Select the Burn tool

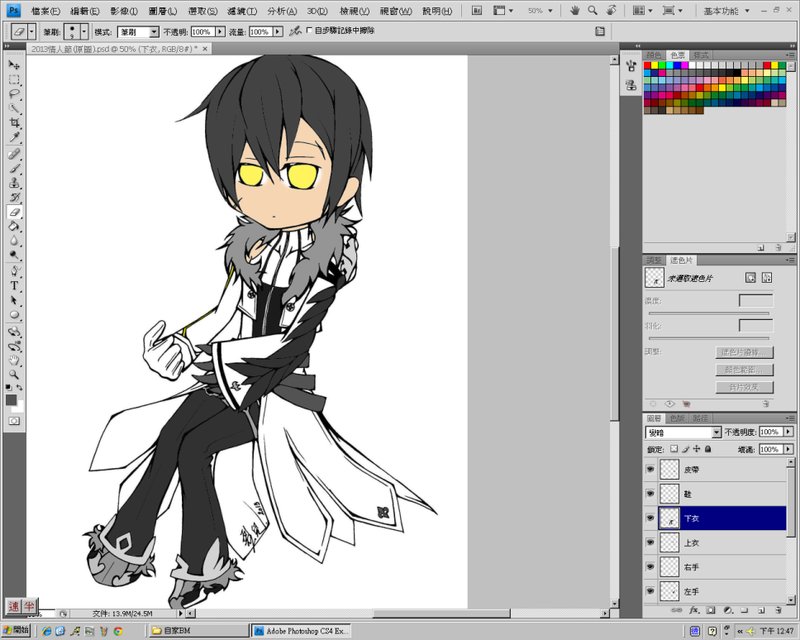(14, 255)
